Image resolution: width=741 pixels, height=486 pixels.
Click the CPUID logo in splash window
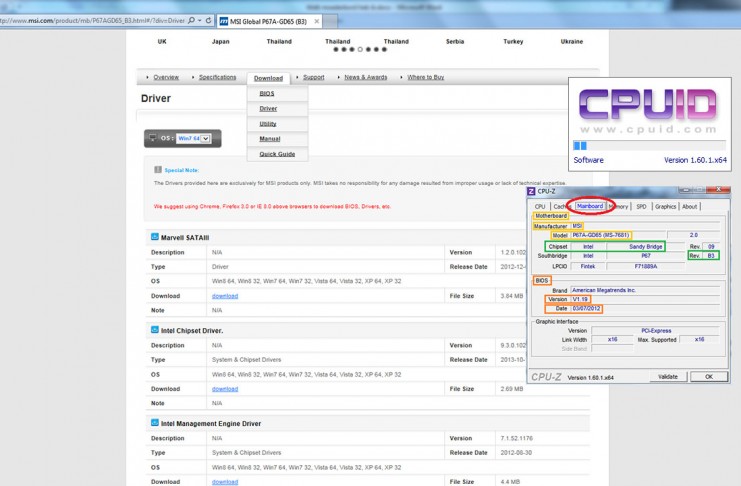pos(648,104)
